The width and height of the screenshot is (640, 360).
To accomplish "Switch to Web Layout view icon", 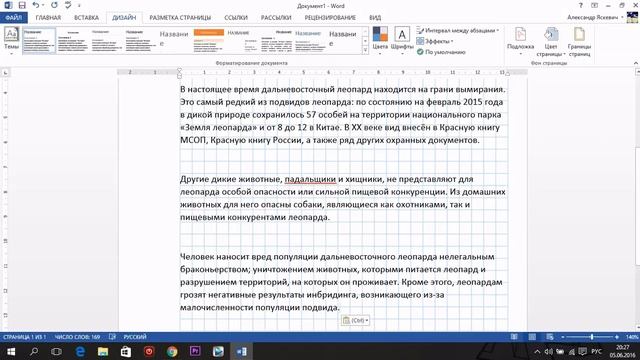I will (x=550, y=337).
